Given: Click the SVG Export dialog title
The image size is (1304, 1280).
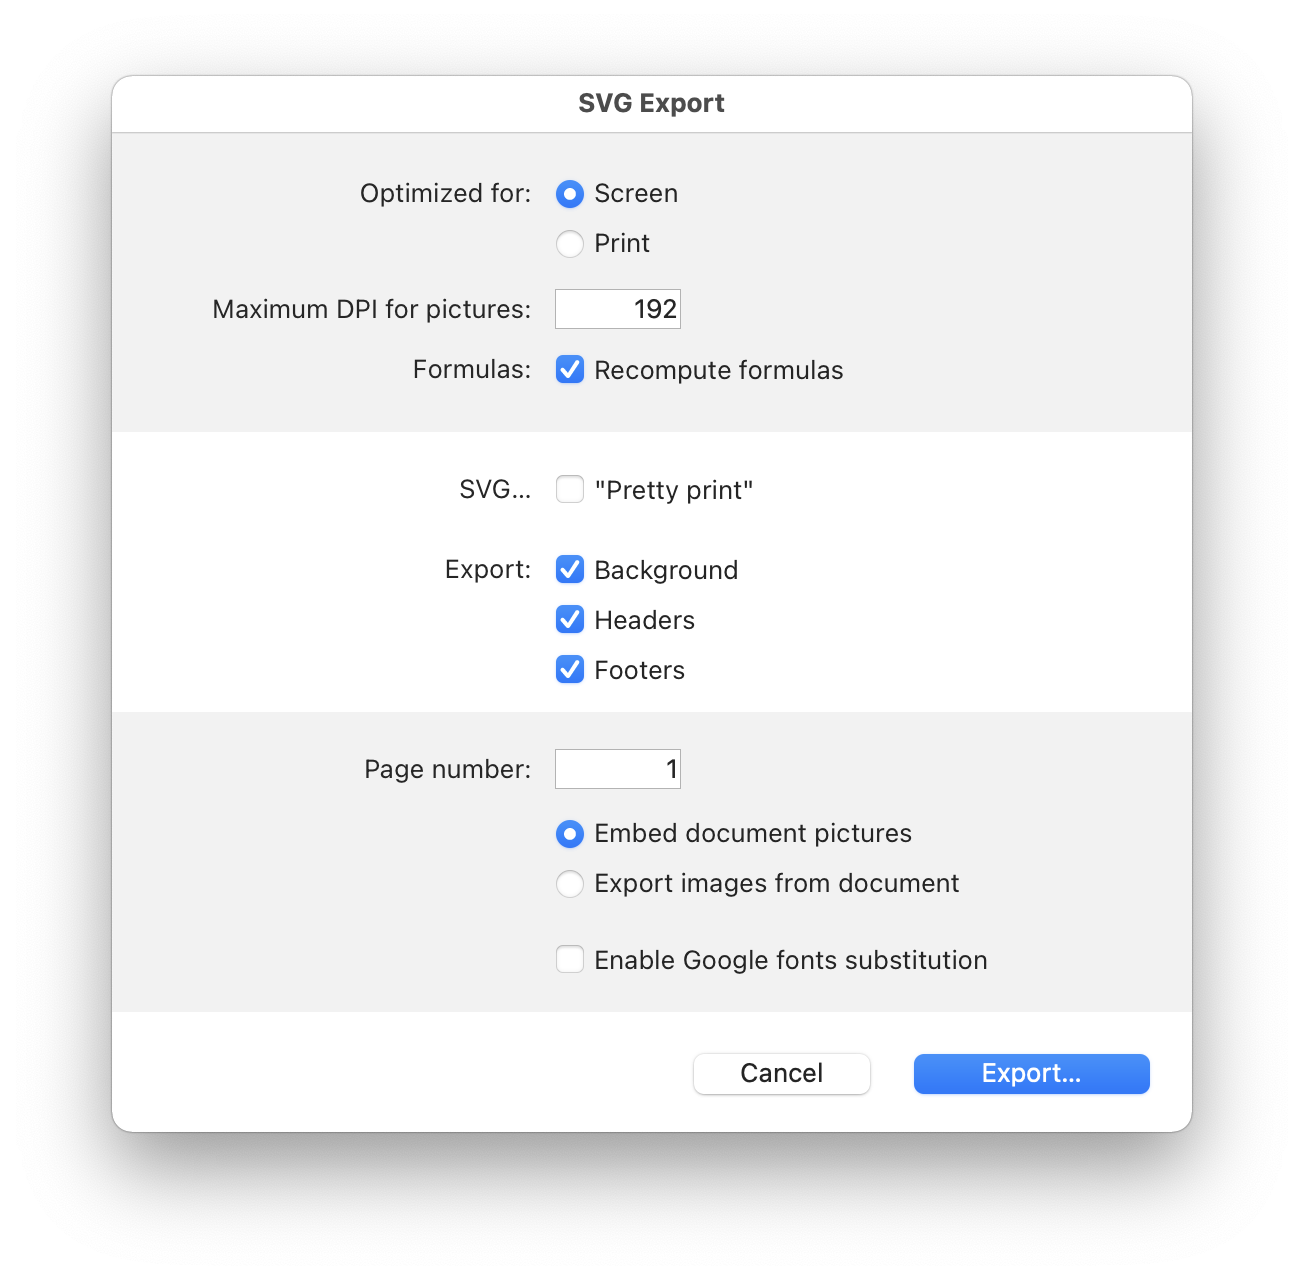Looking at the screenshot, I should (651, 103).
